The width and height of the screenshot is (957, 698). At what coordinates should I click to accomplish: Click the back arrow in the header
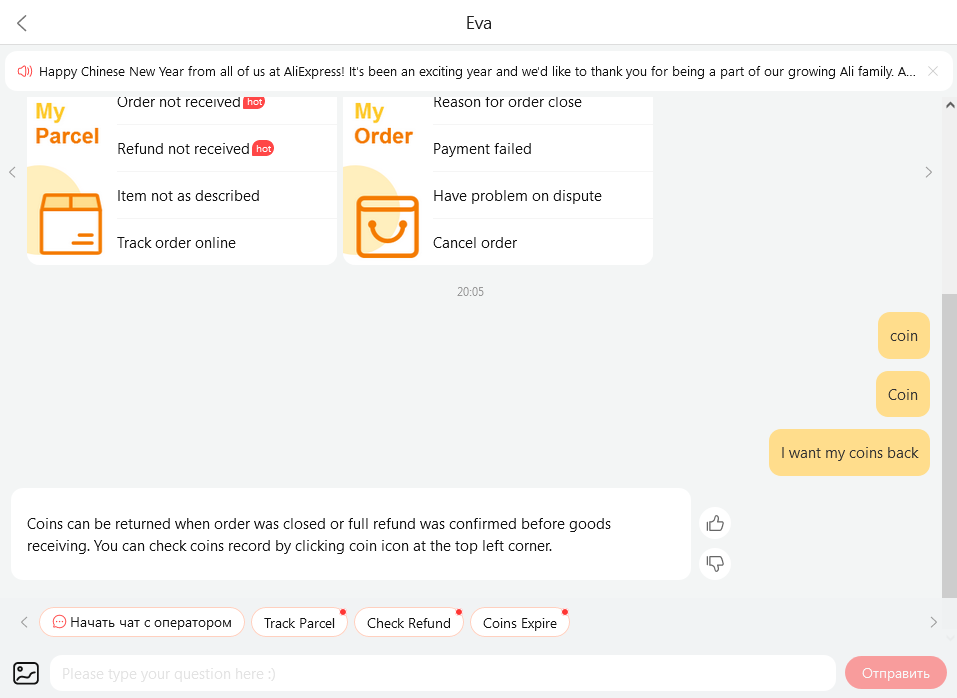click(22, 23)
